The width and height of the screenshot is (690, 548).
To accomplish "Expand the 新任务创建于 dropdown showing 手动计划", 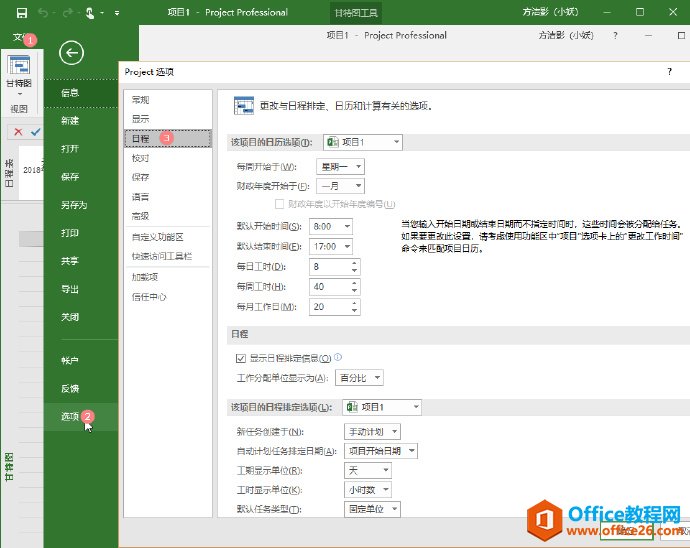I will coord(371,432).
